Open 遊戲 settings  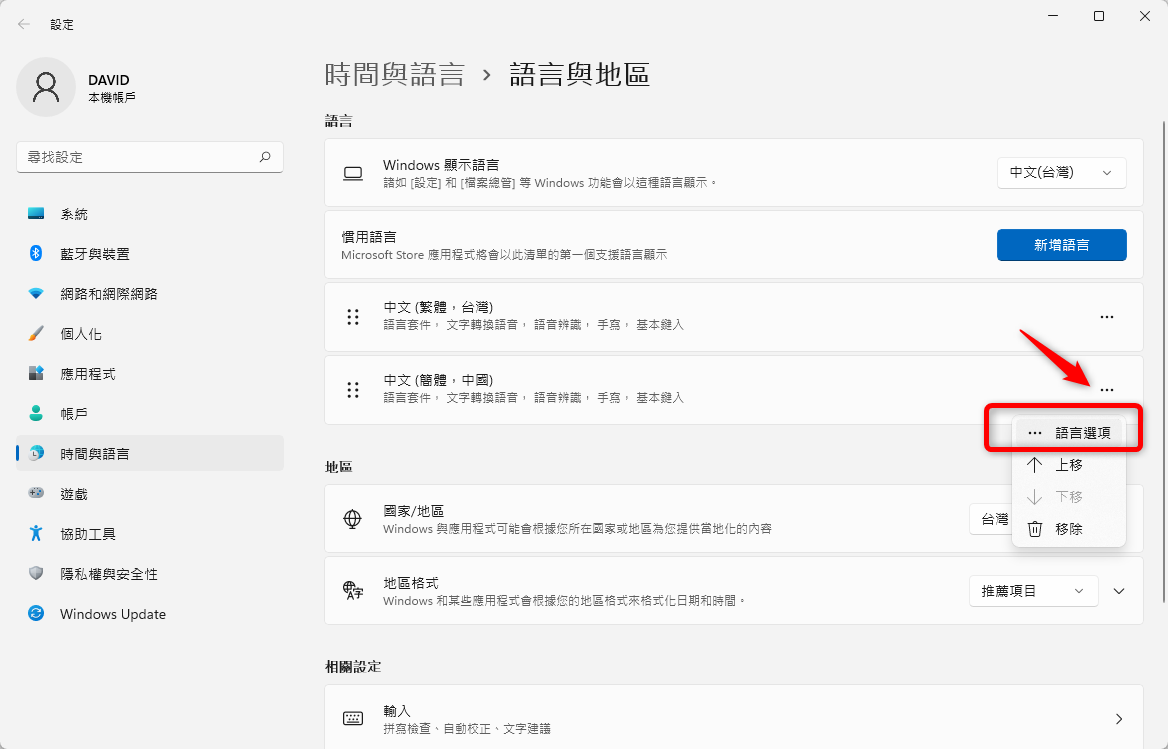(150, 494)
